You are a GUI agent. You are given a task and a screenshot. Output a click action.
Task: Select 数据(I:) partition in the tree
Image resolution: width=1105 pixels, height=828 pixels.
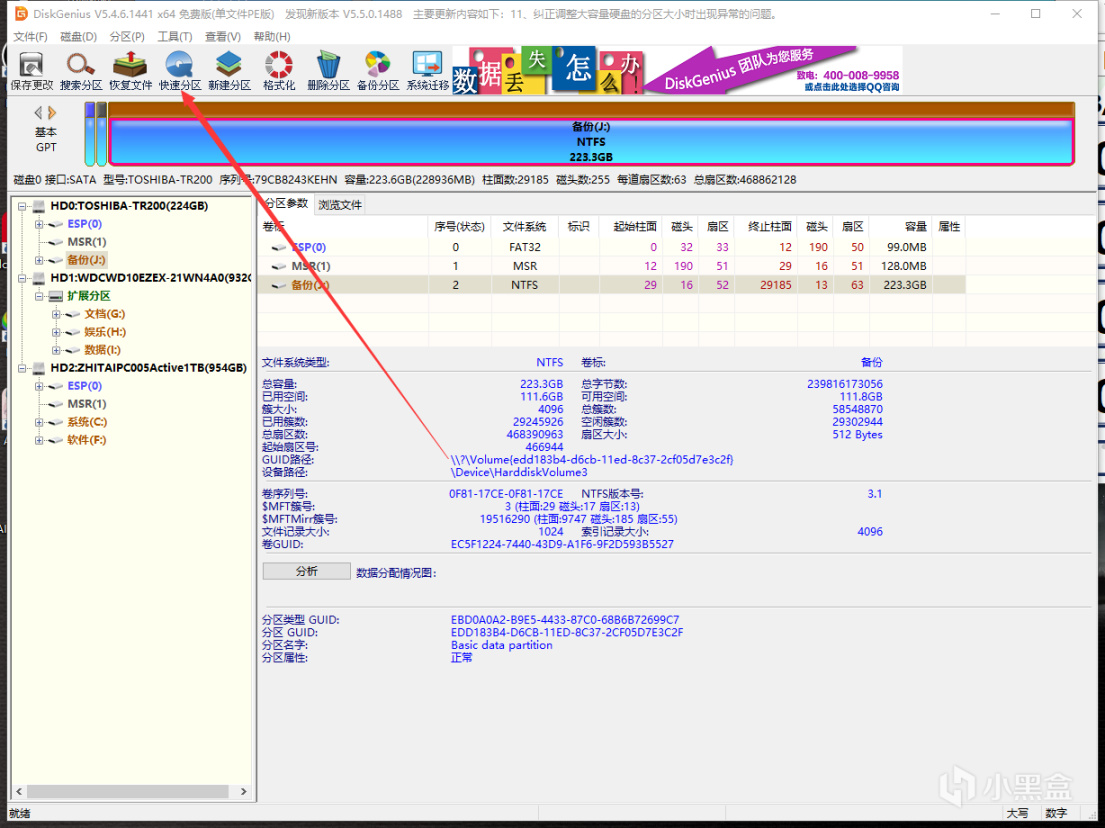(x=102, y=350)
